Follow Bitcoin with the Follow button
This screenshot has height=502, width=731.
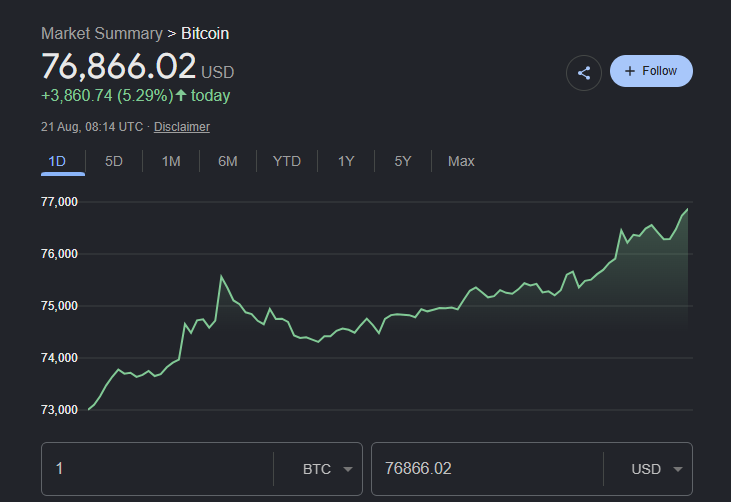651,71
